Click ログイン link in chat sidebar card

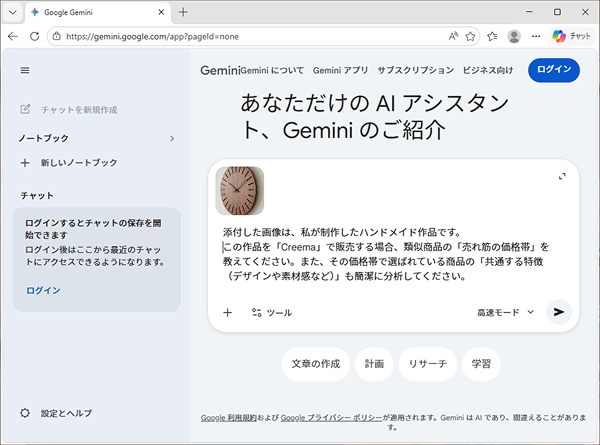43,290
